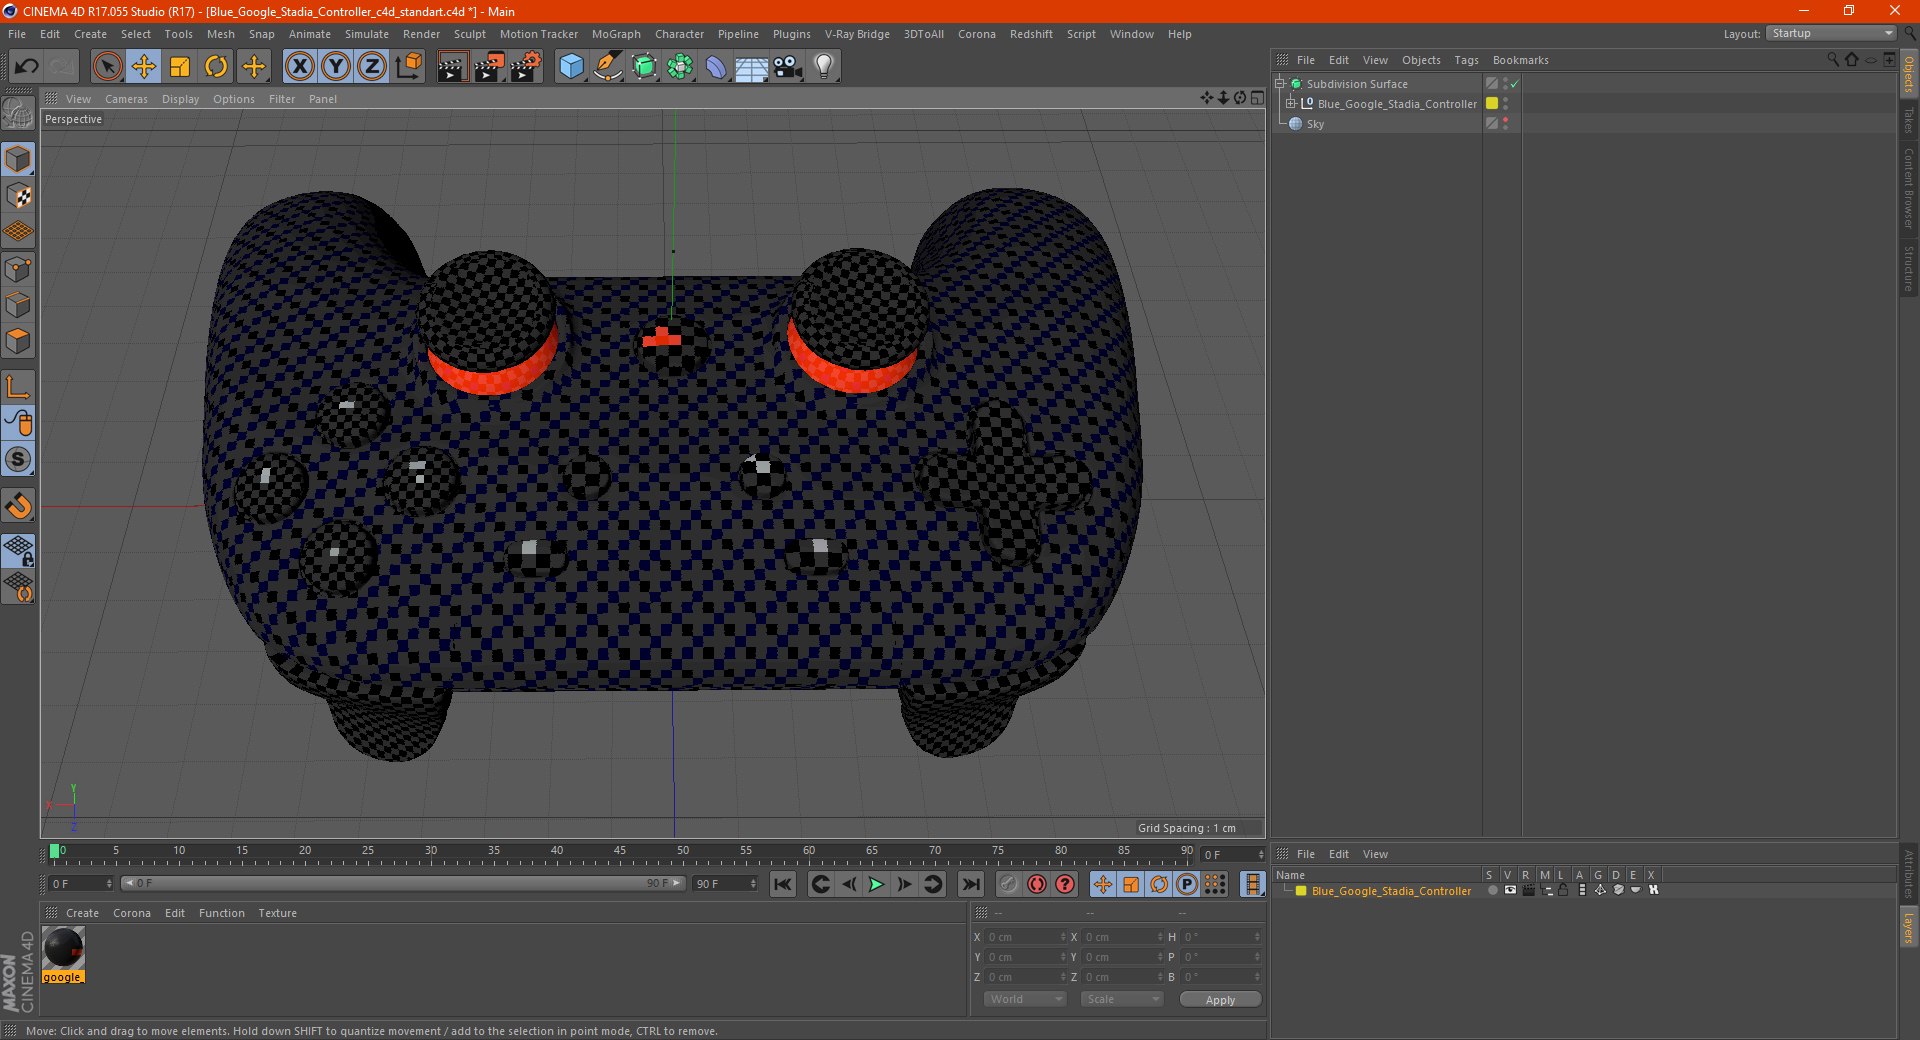Open the Content Browser side tab
This screenshot has width=1920, height=1040.
click(1909, 188)
